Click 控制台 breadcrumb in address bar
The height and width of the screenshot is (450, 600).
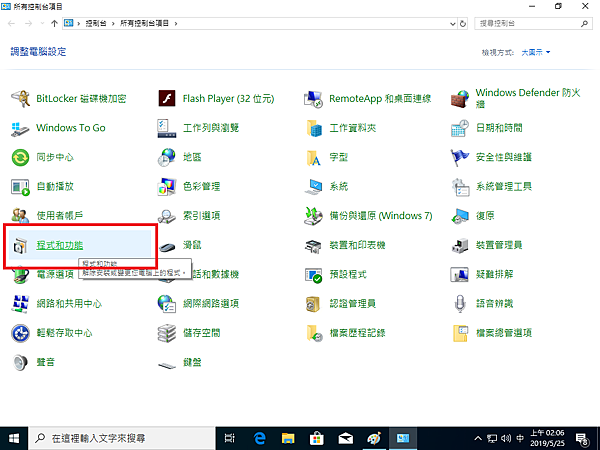[x=96, y=24]
